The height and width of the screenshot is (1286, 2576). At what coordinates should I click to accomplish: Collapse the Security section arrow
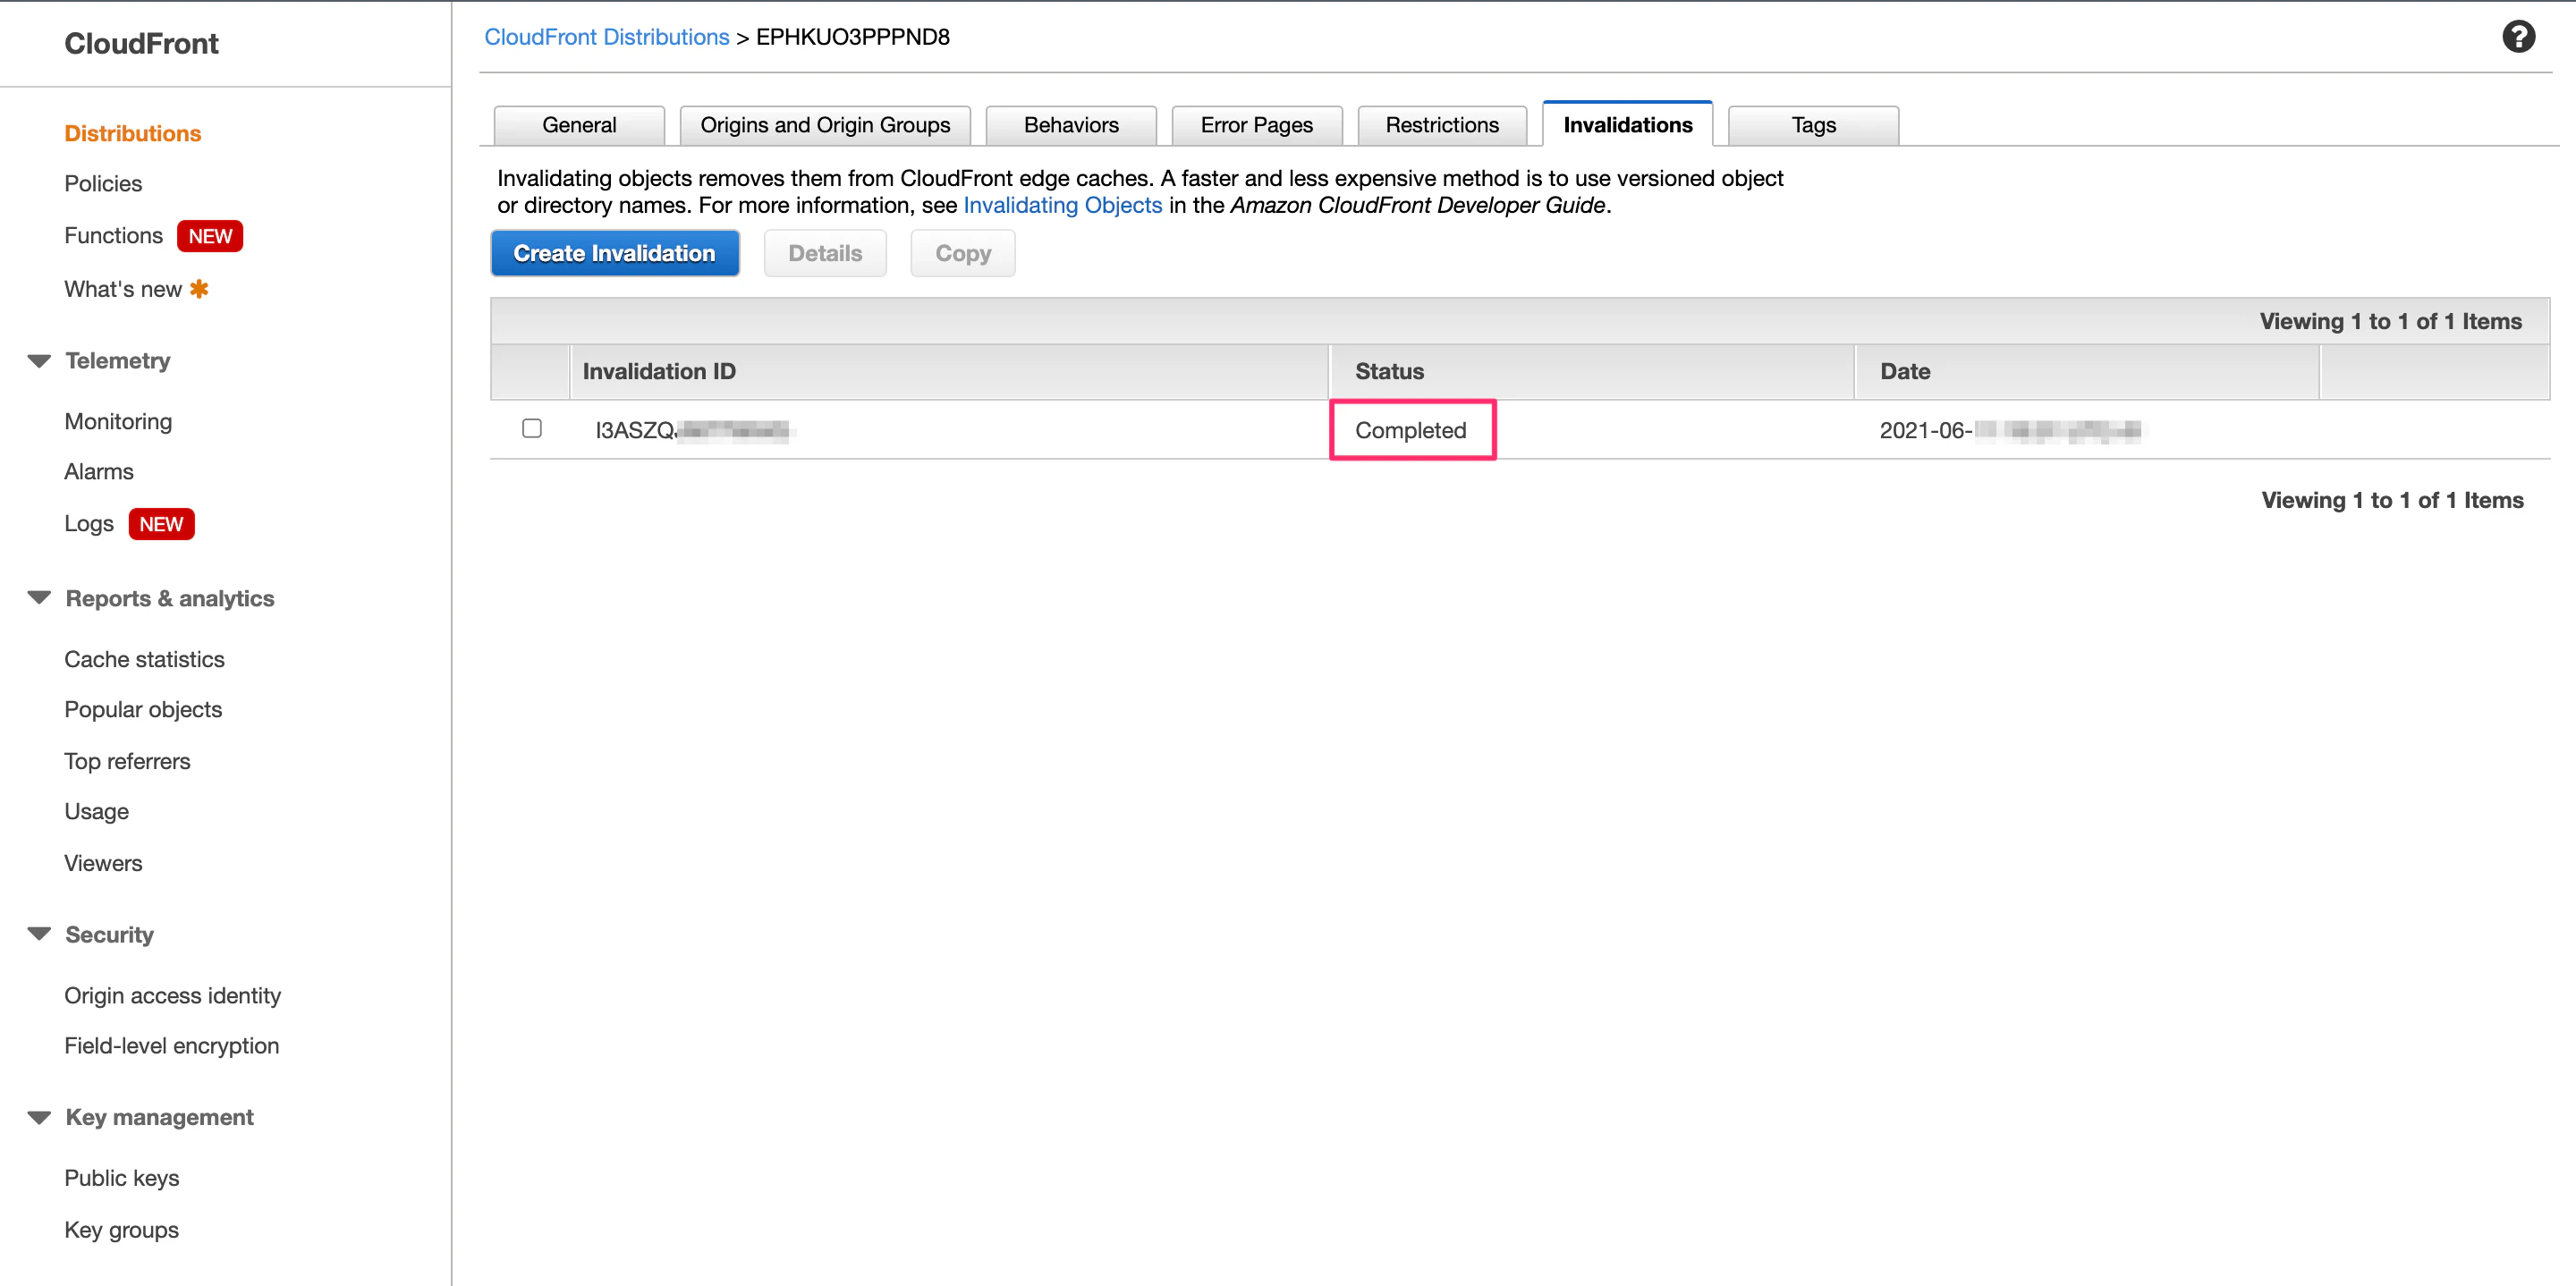coord(39,934)
